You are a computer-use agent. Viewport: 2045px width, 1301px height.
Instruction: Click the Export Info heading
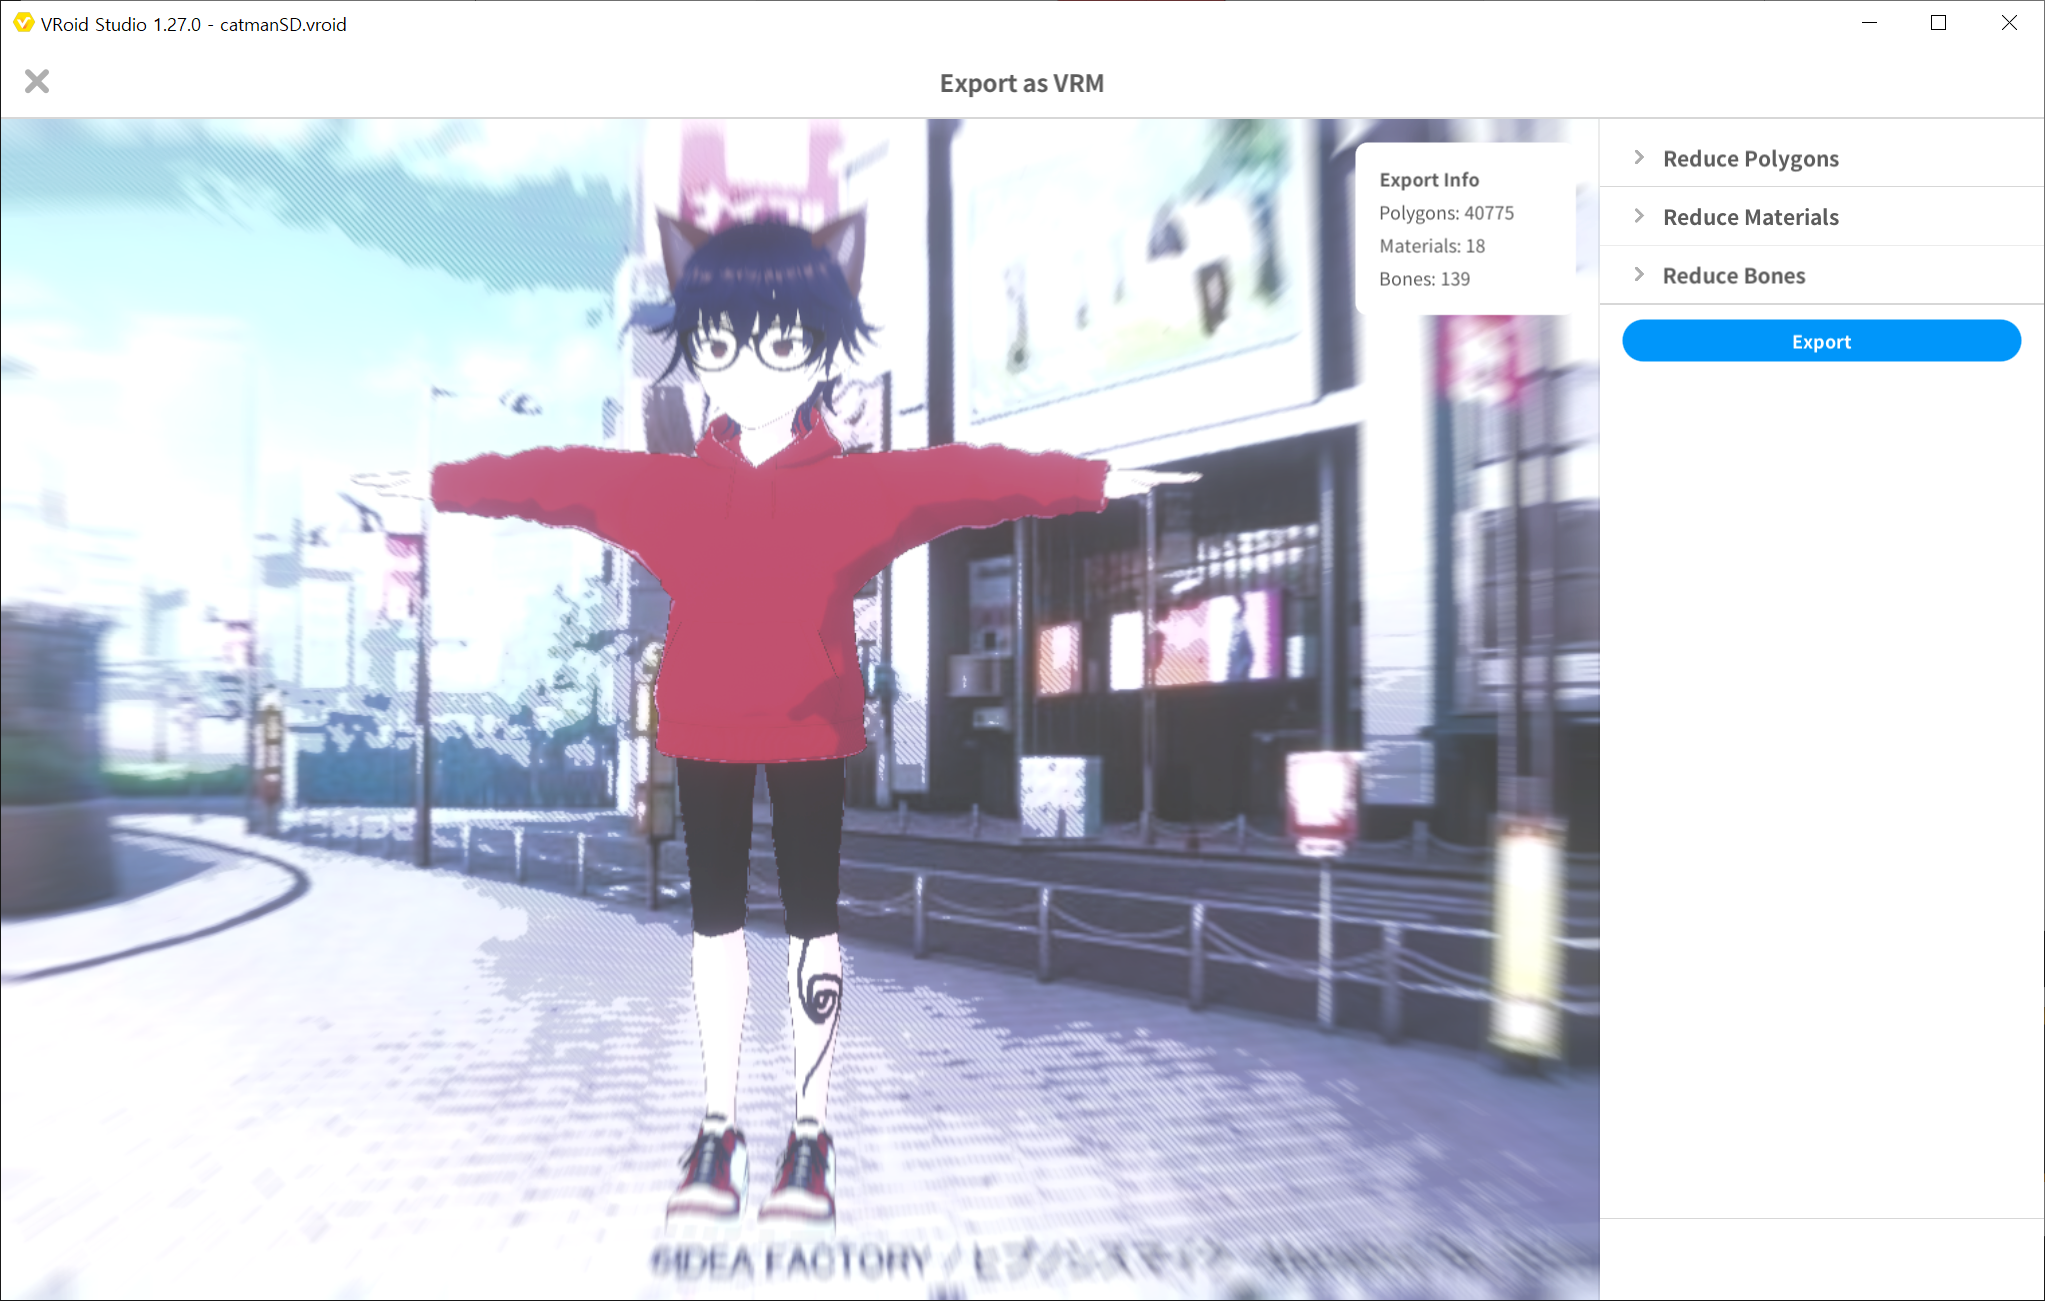click(x=1428, y=180)
